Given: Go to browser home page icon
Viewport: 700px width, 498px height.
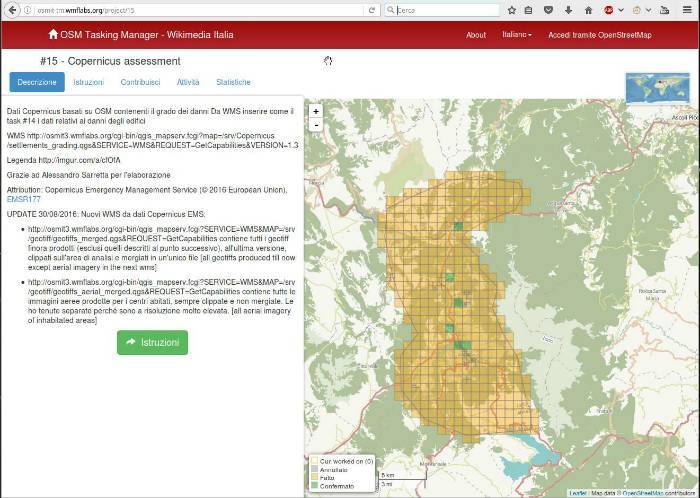Looking at the screenshot, I should 587,10.
